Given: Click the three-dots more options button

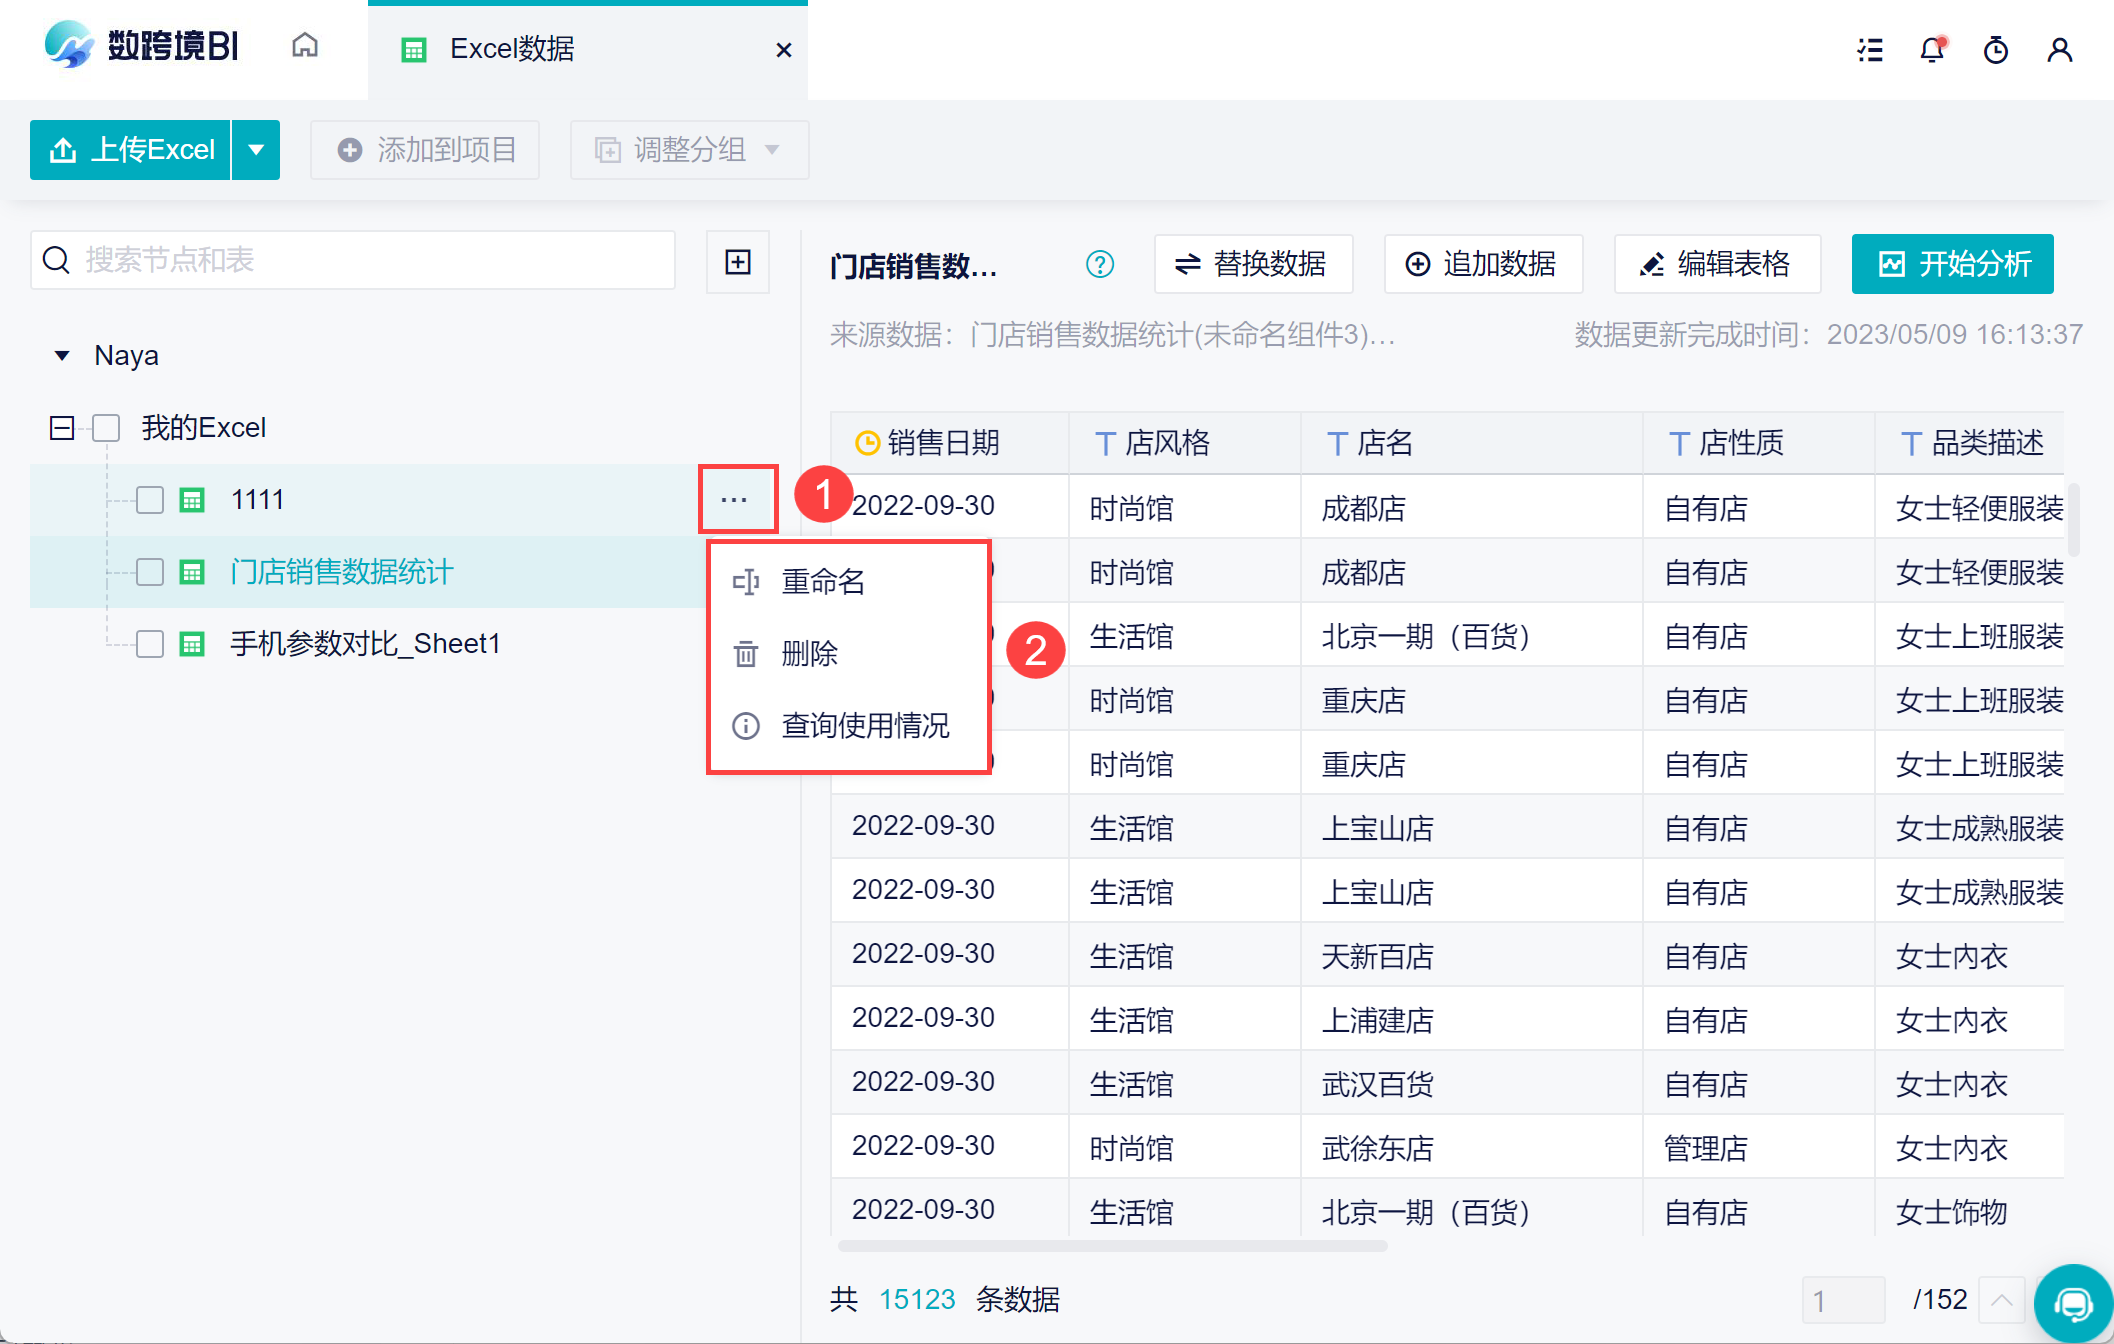Looking at the screenshot, I should 735,499.
